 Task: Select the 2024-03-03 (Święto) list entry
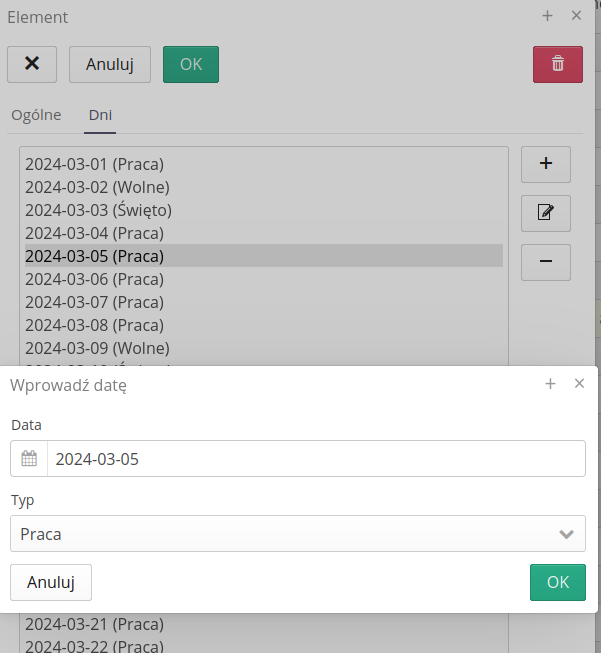(x=99, y=210)
